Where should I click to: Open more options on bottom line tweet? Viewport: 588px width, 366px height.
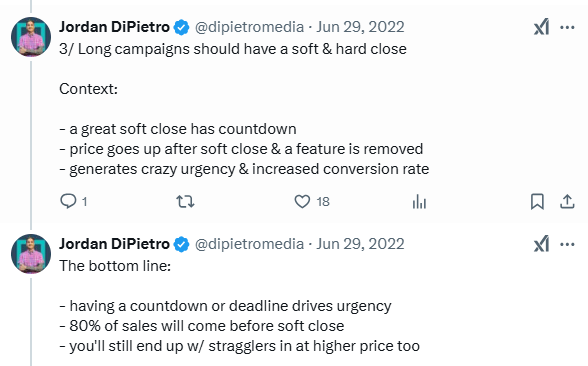pyautogui.click(x=567, y=244)
